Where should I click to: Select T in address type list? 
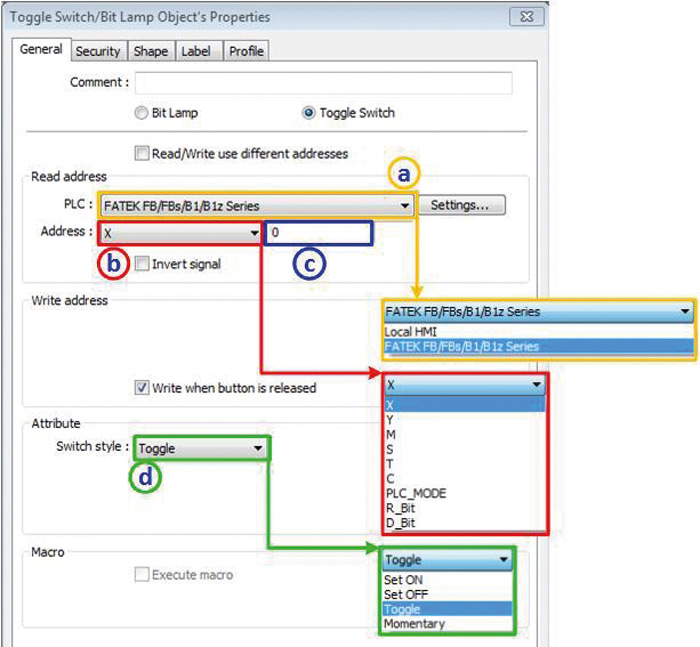[465, 464]
